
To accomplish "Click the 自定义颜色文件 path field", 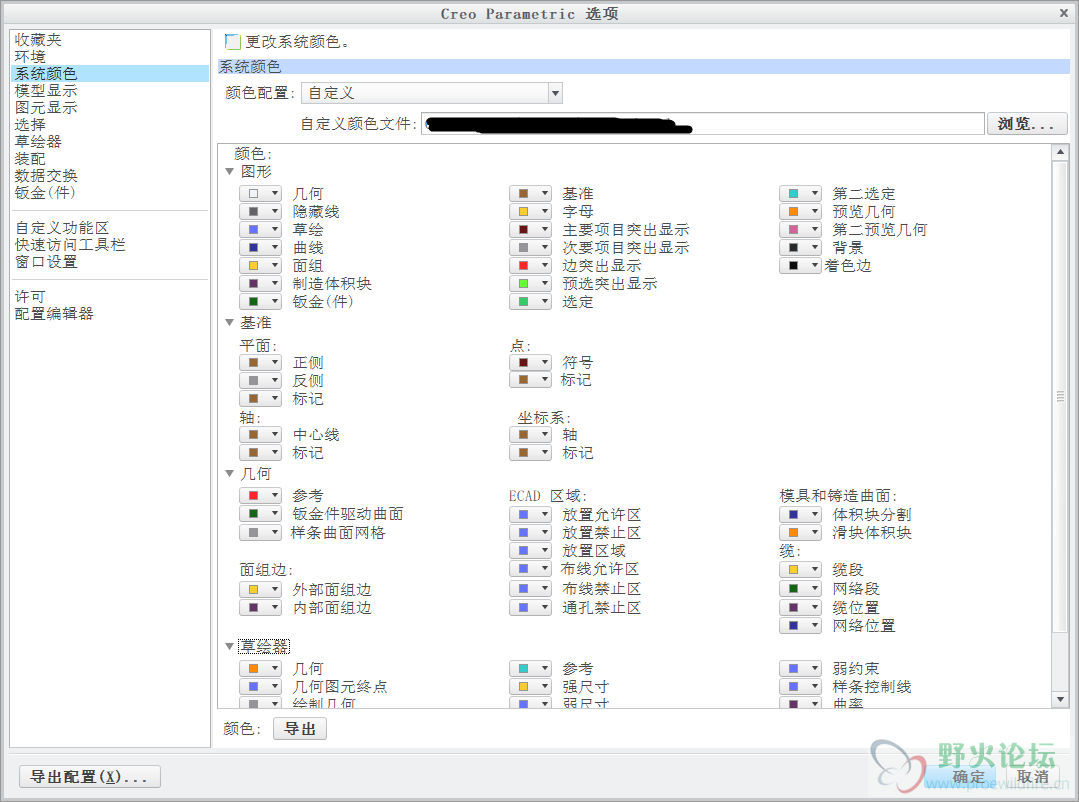I will click(x=703, y=124).
